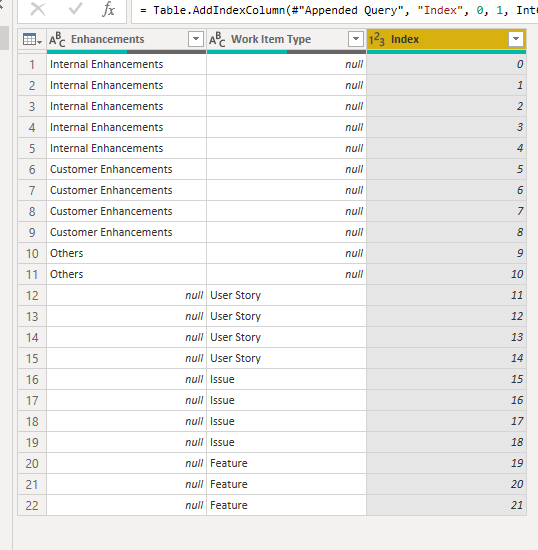
Task: Click Others cell in row 11
Action: (126, 274)
